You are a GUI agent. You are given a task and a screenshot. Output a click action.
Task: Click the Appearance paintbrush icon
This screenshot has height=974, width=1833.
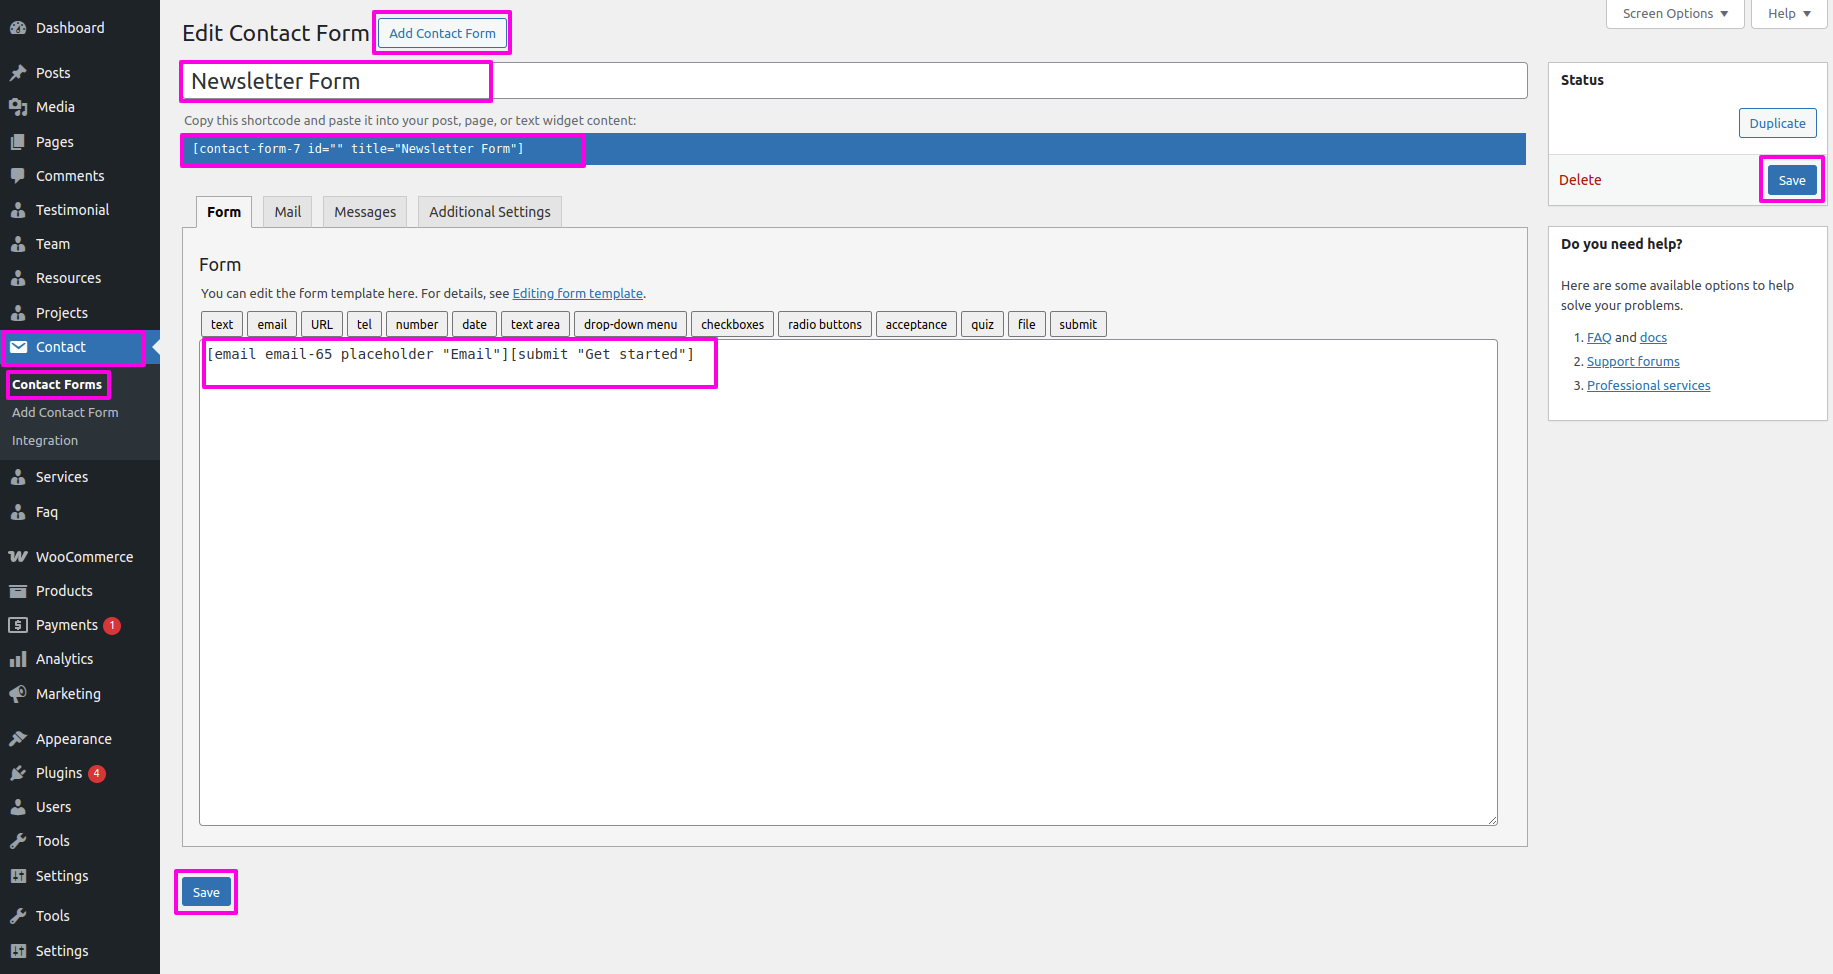[18, 739]
